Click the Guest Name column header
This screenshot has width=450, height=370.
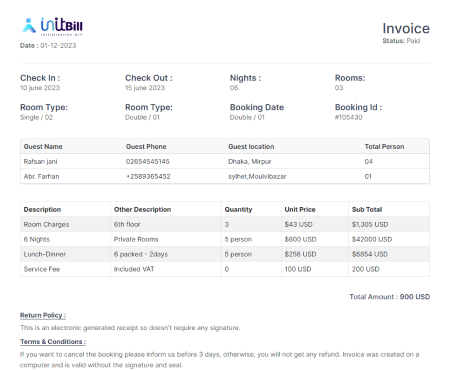point(43,147)
